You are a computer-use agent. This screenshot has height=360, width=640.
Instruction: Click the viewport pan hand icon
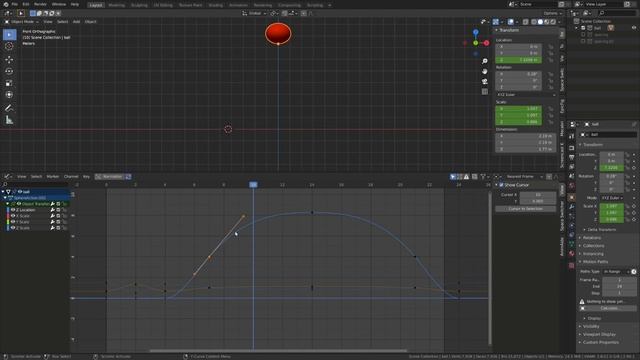pos(484,71)
